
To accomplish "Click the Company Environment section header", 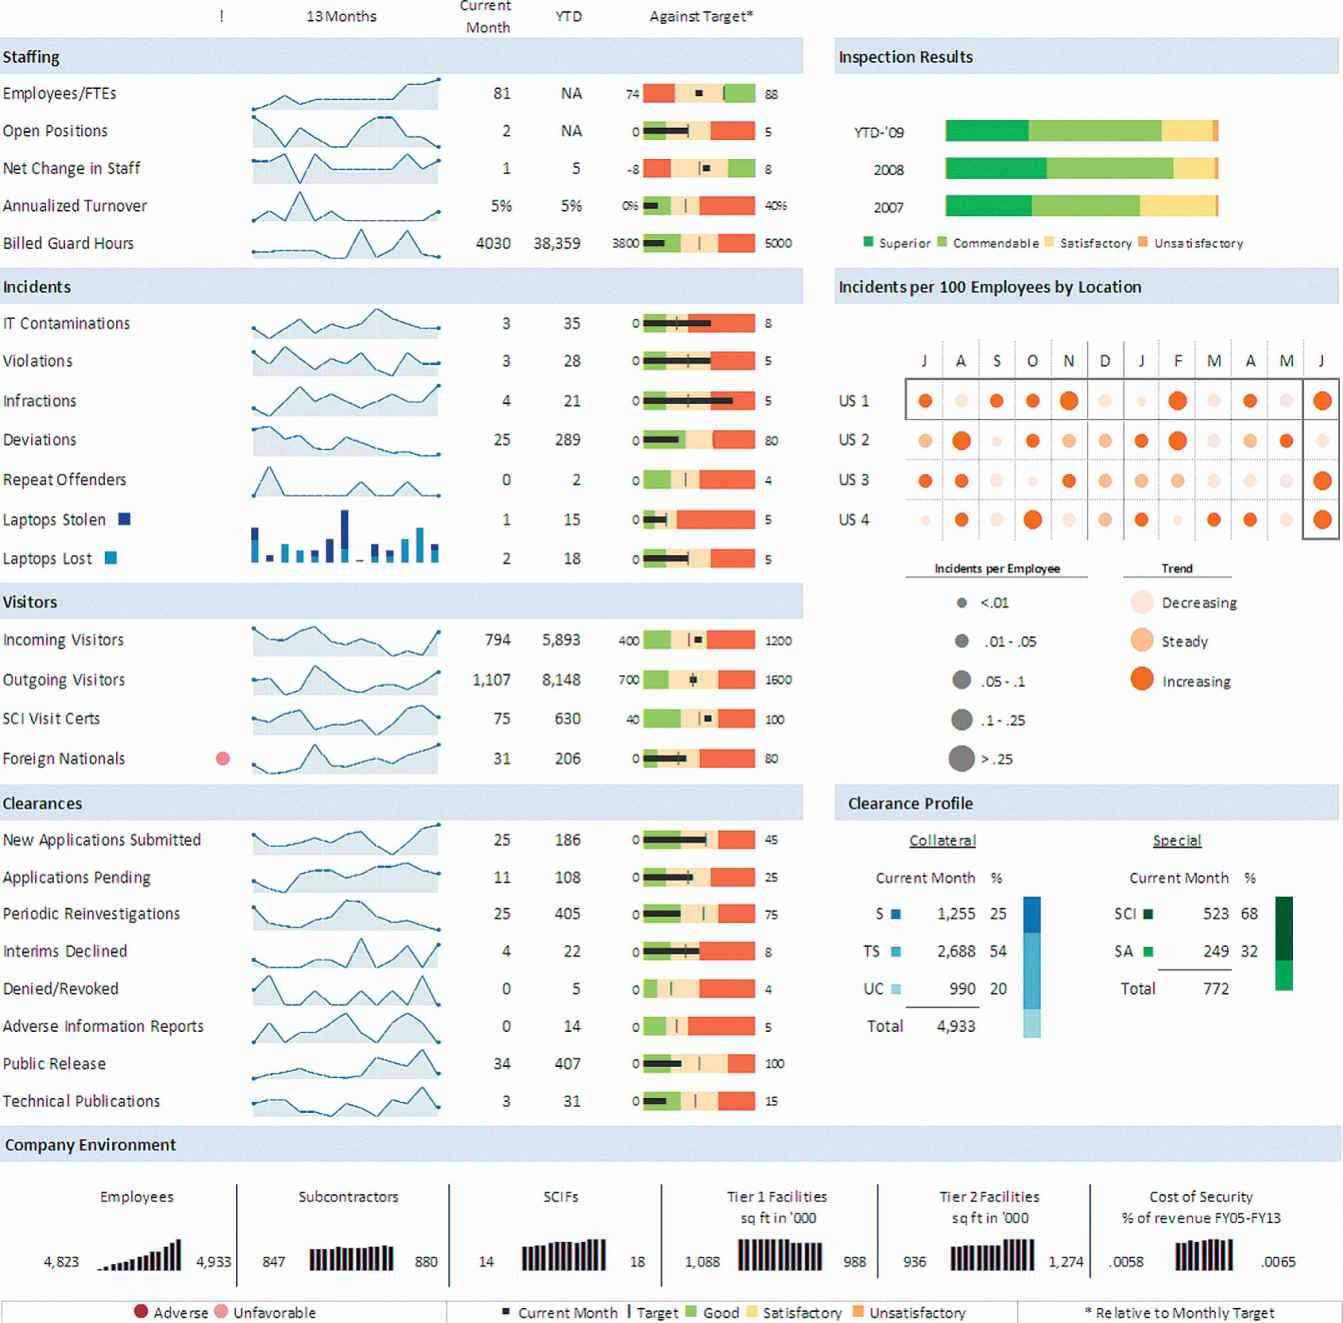I will pos(671,1145).
